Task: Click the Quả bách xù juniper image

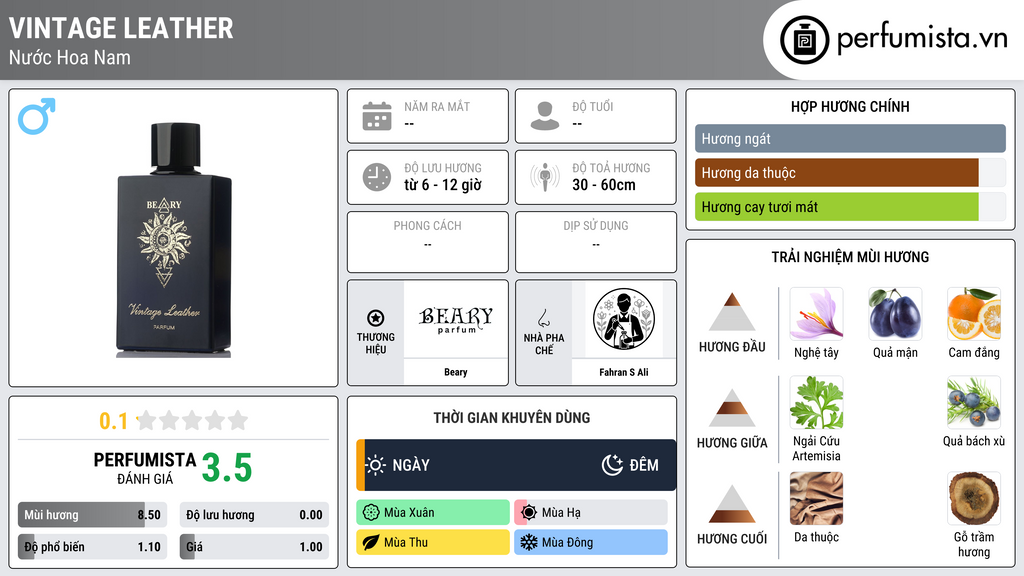Action: (x=974, y=403)
